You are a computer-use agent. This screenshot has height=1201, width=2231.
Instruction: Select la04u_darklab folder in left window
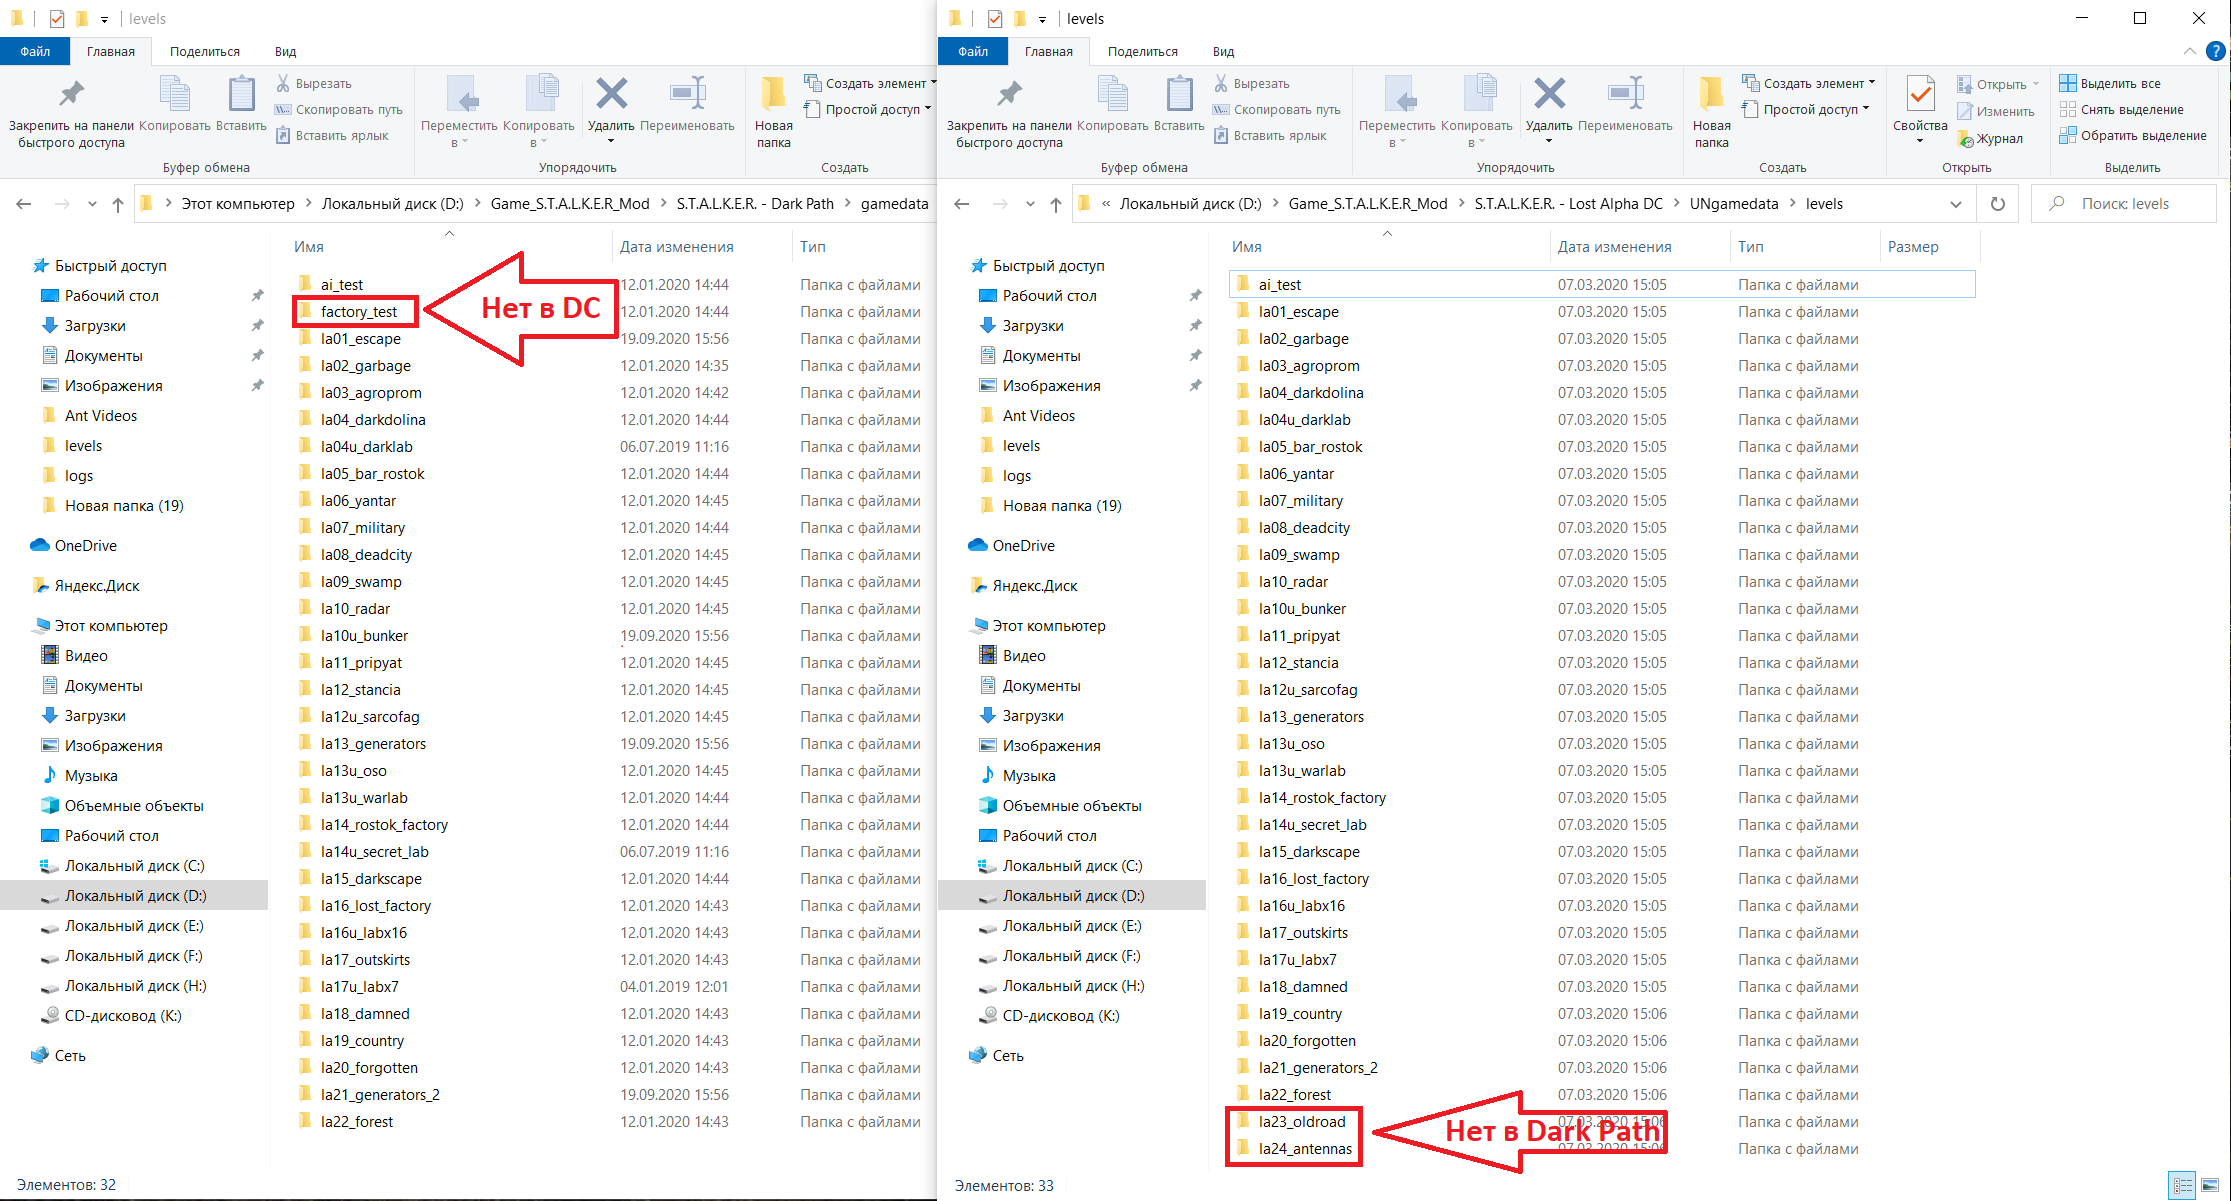point(366,447)
